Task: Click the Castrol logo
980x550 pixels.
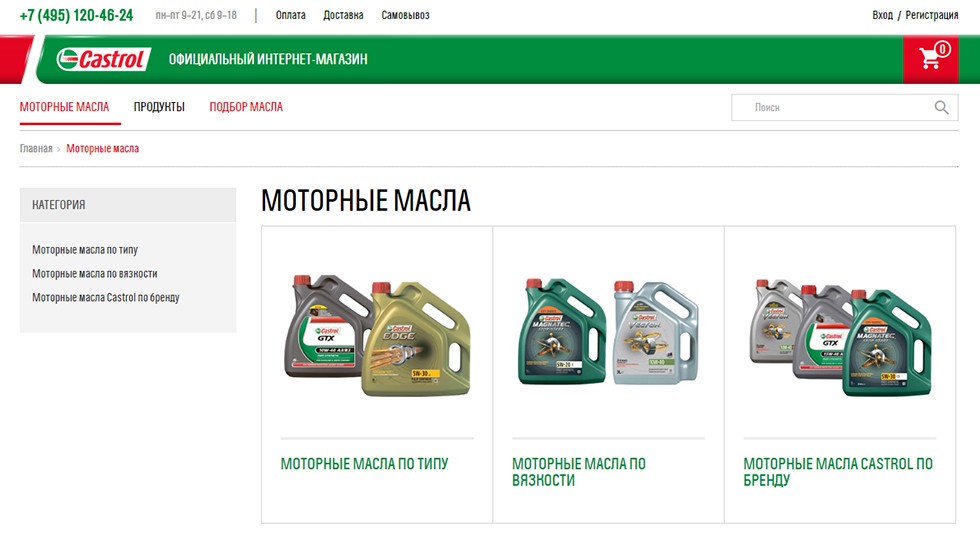Action: coord(103,59)
